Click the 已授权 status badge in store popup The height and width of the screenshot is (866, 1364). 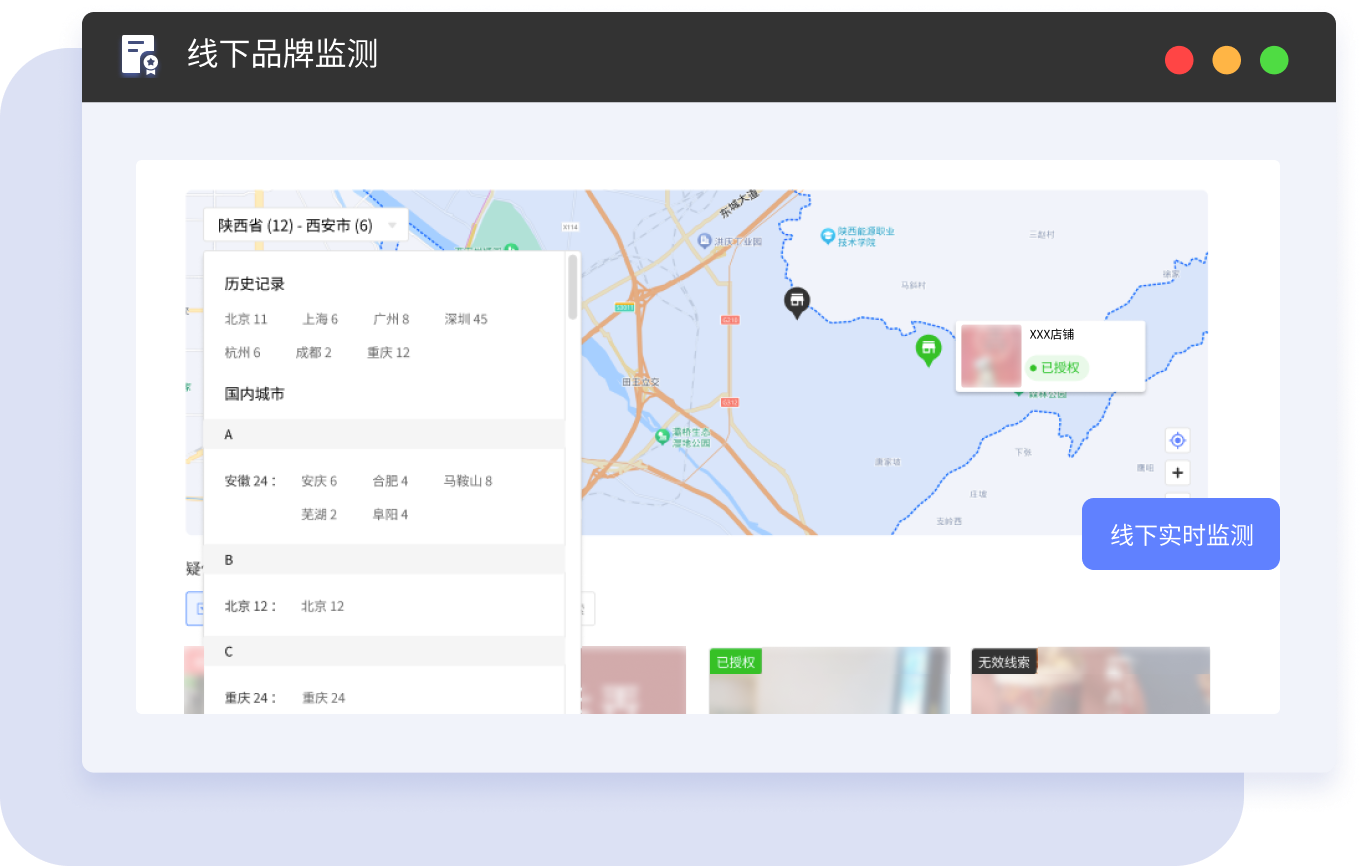tap(1056, 368)
